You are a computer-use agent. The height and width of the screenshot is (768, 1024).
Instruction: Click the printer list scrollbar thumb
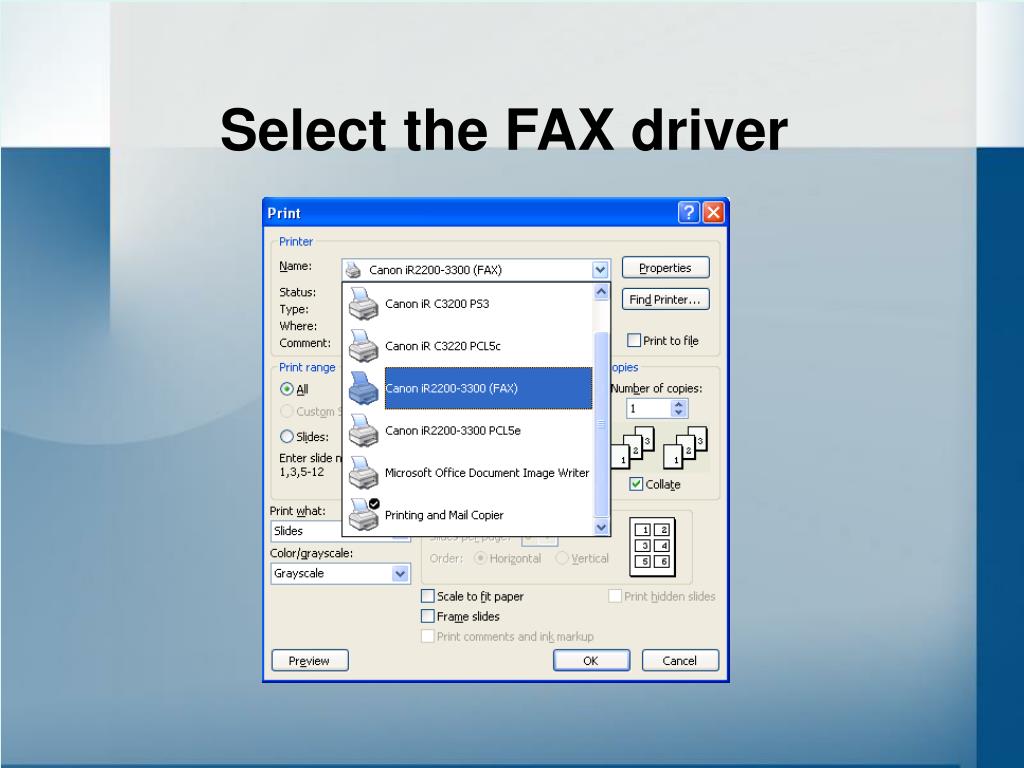[x=601, y=424]
